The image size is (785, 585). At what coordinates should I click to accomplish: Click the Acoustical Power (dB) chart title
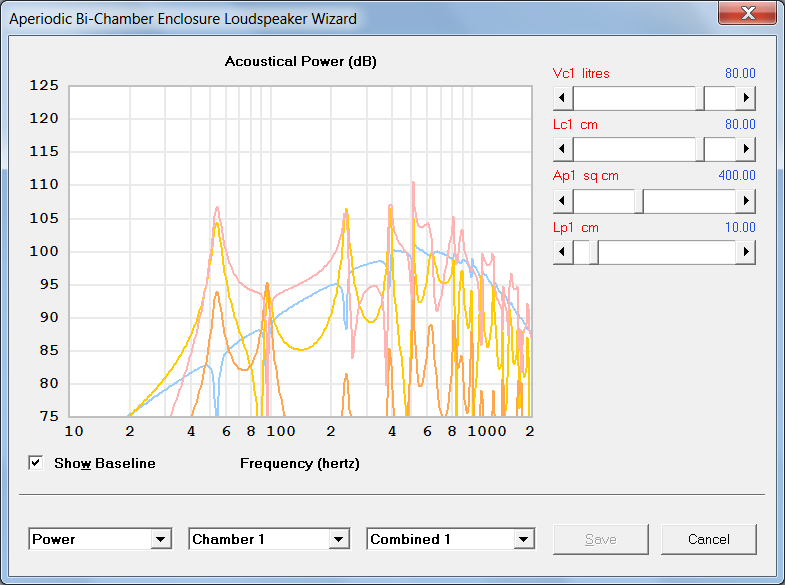300,62
